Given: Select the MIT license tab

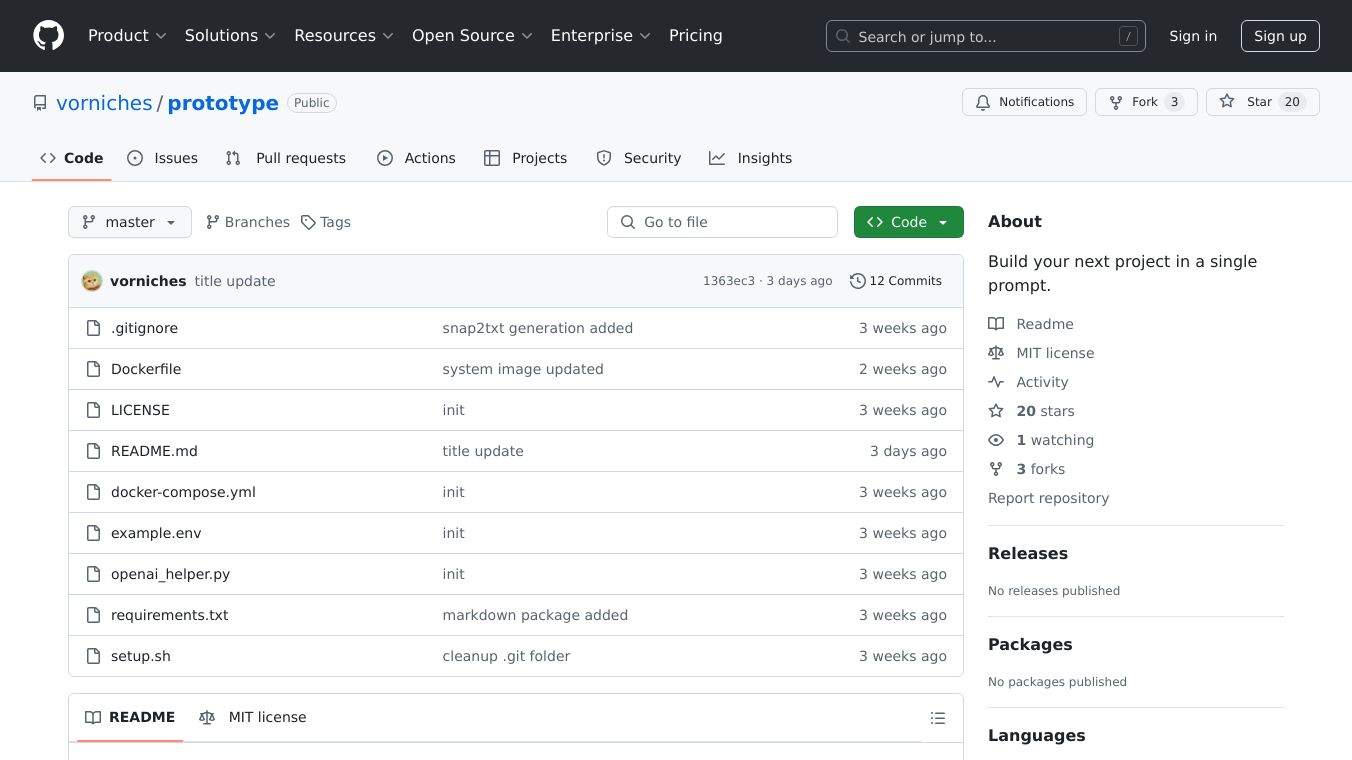Looking at the screenshot, I should [253, 717].
